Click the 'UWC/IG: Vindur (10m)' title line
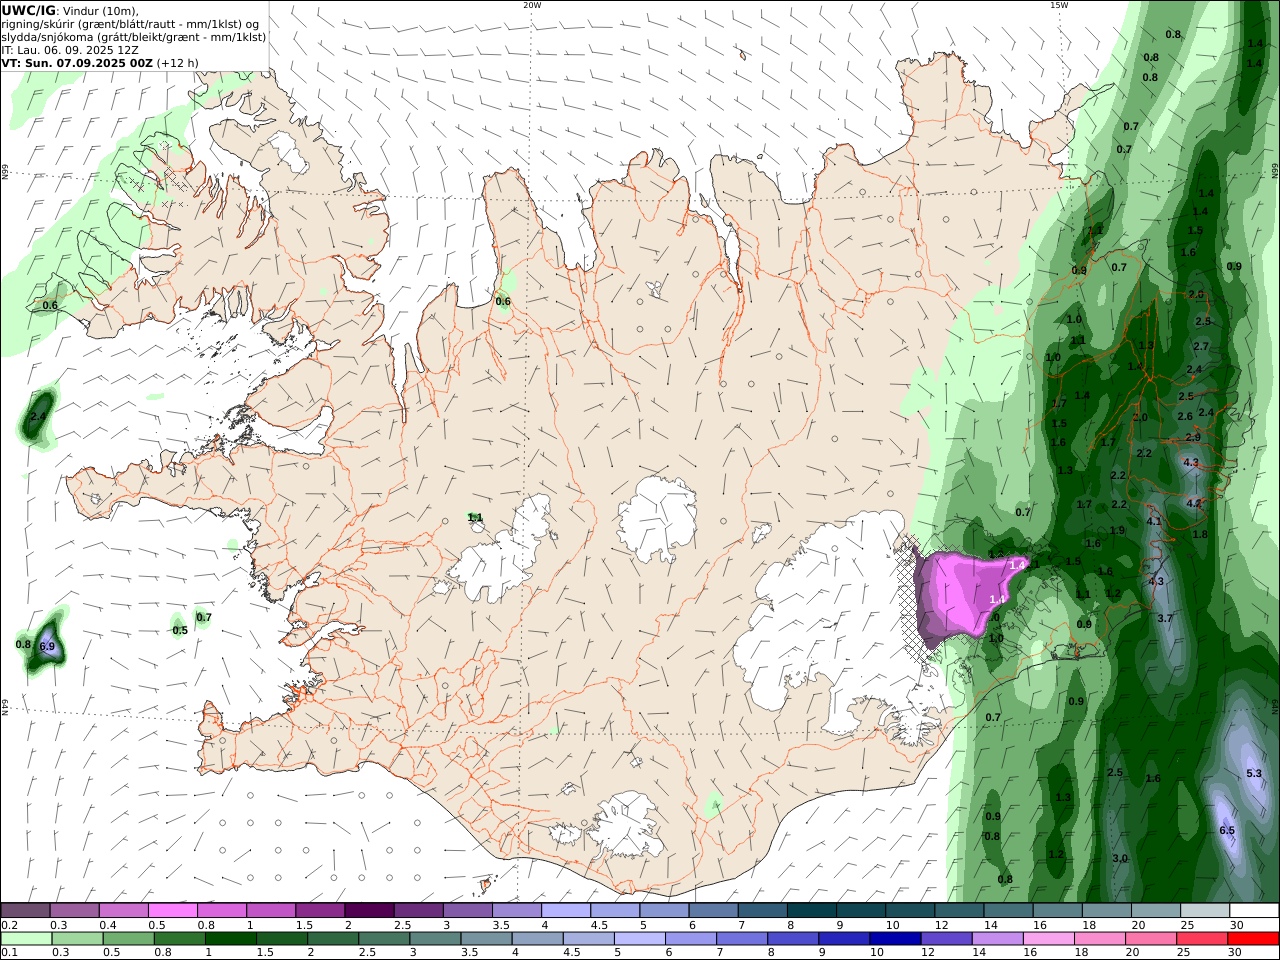The width and height of the screenshot is (1280, 960). coord(70,11)
